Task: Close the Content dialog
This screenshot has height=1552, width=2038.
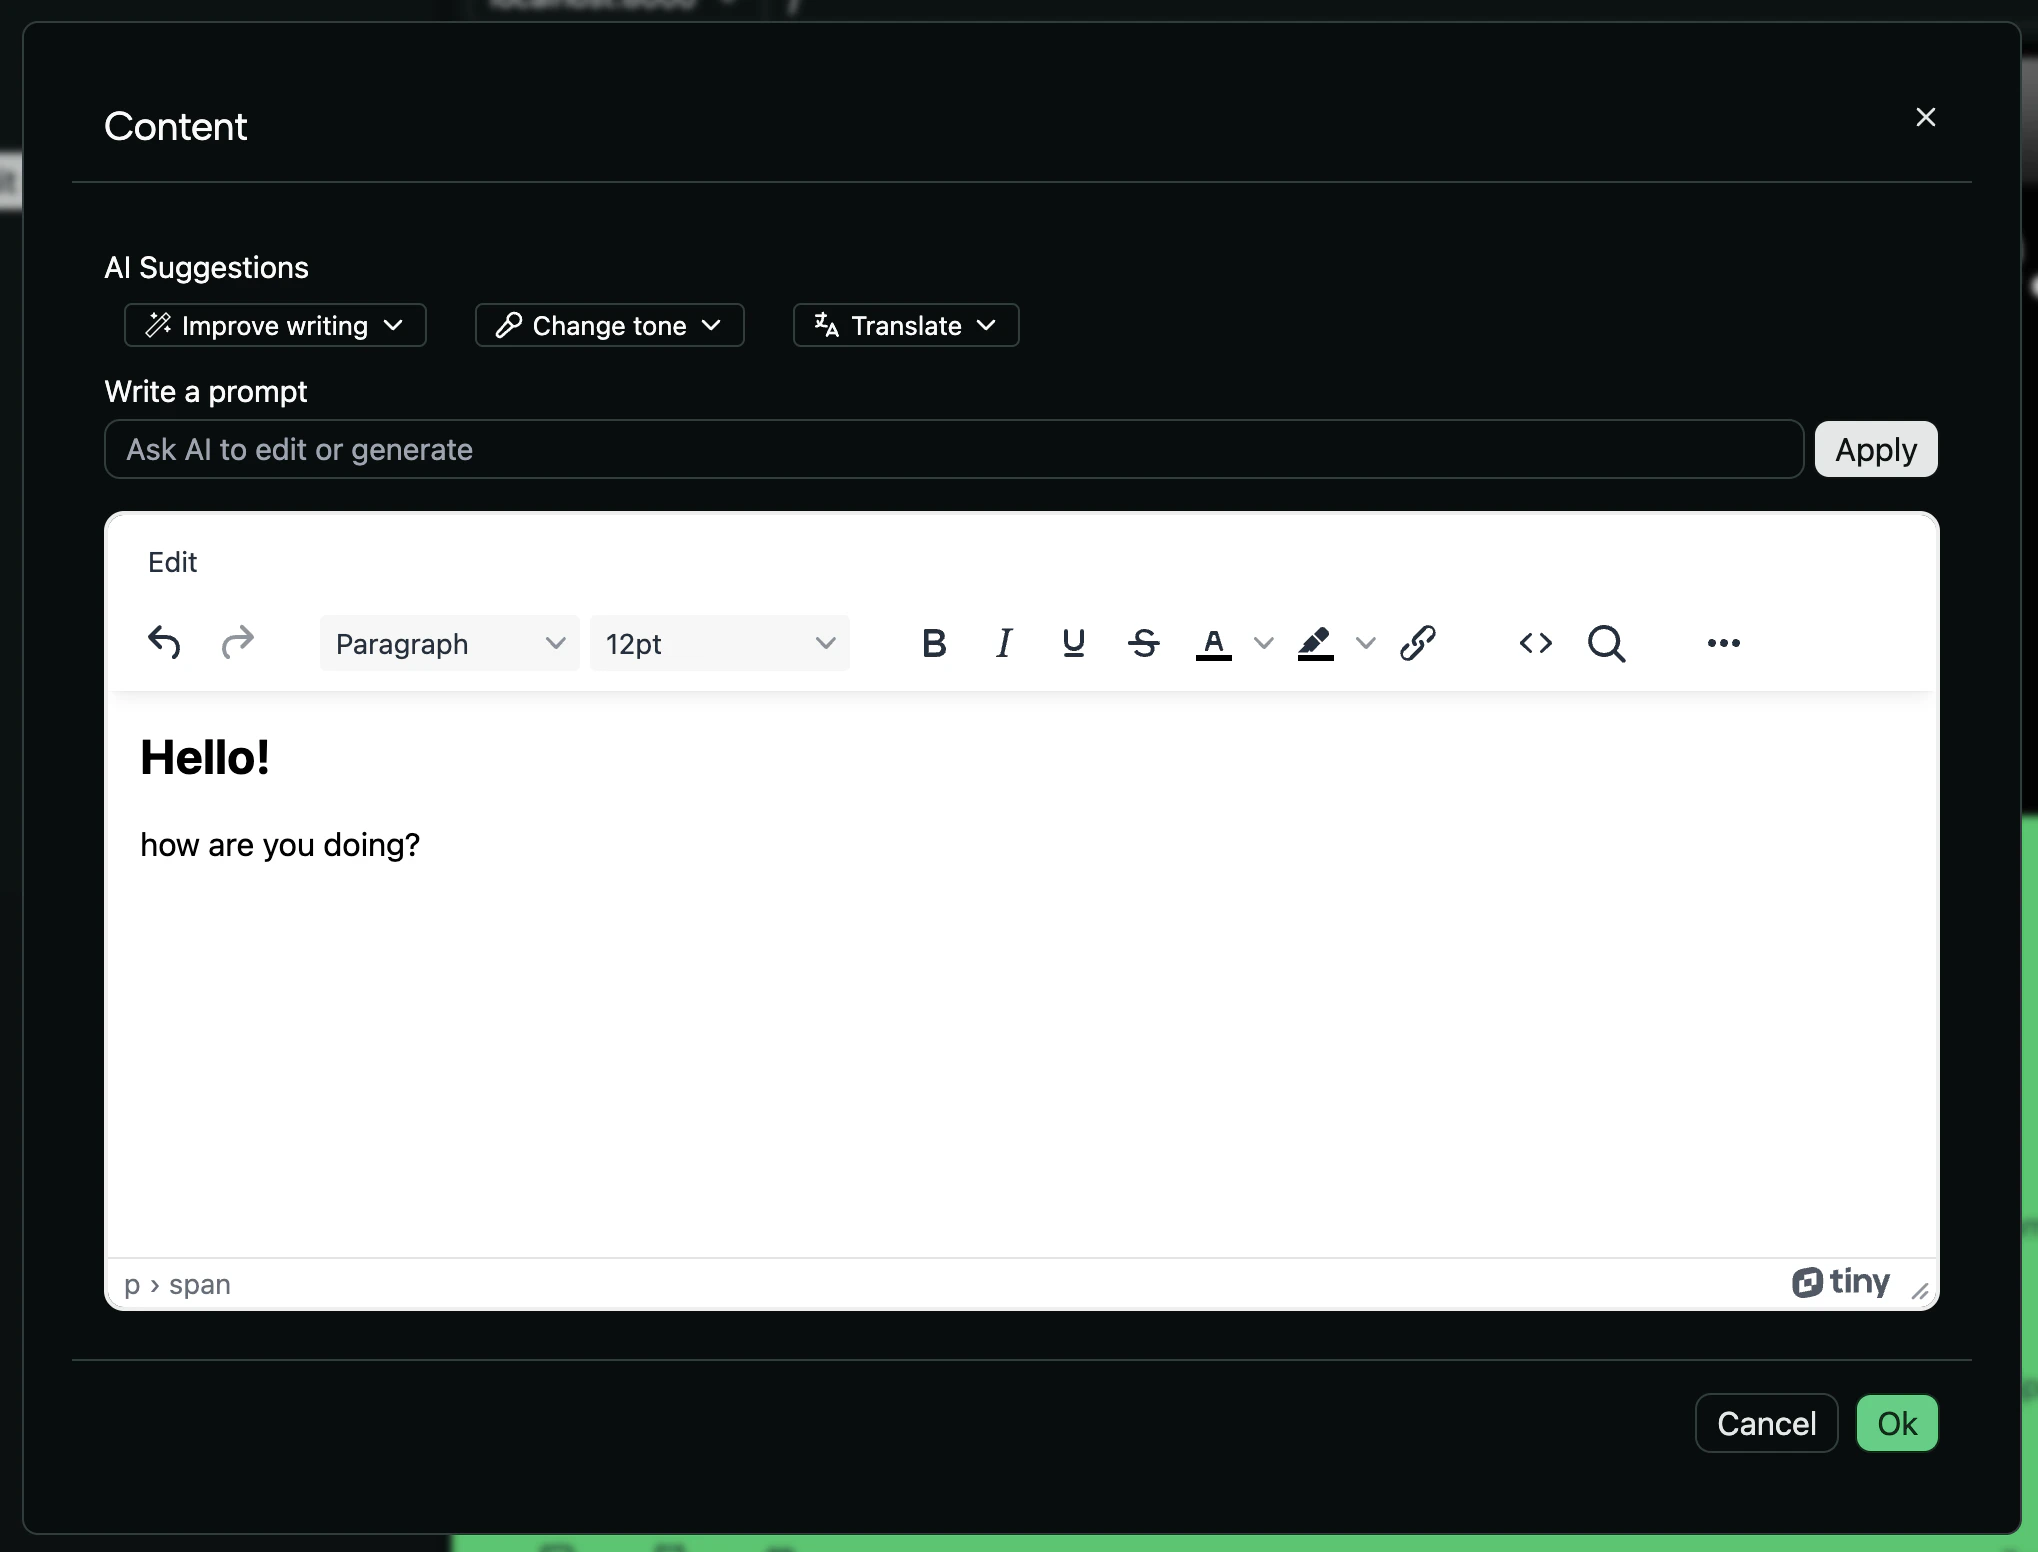Action: click(1926, 117)
